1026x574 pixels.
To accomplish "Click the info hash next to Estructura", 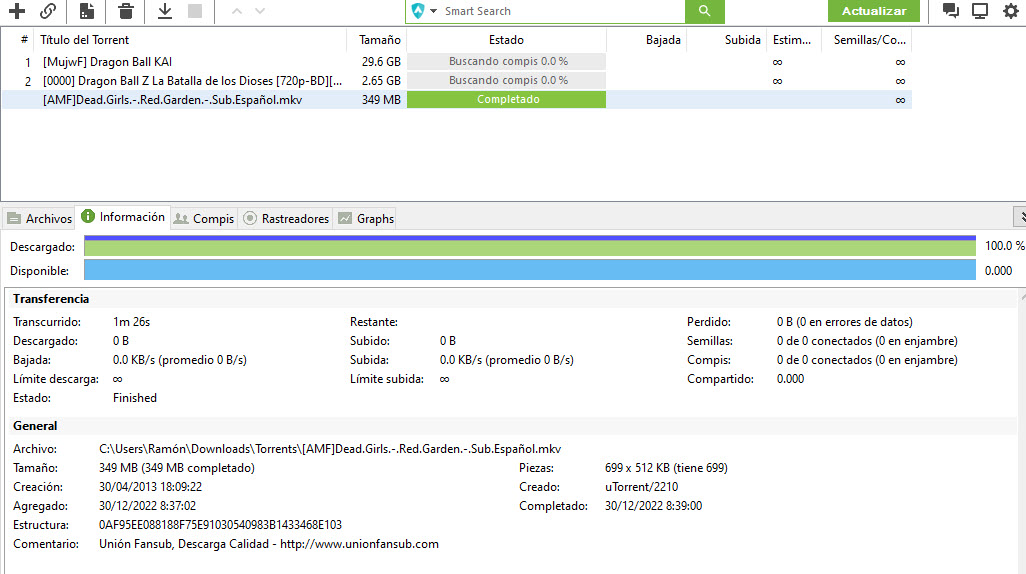I will click(221, 525).
